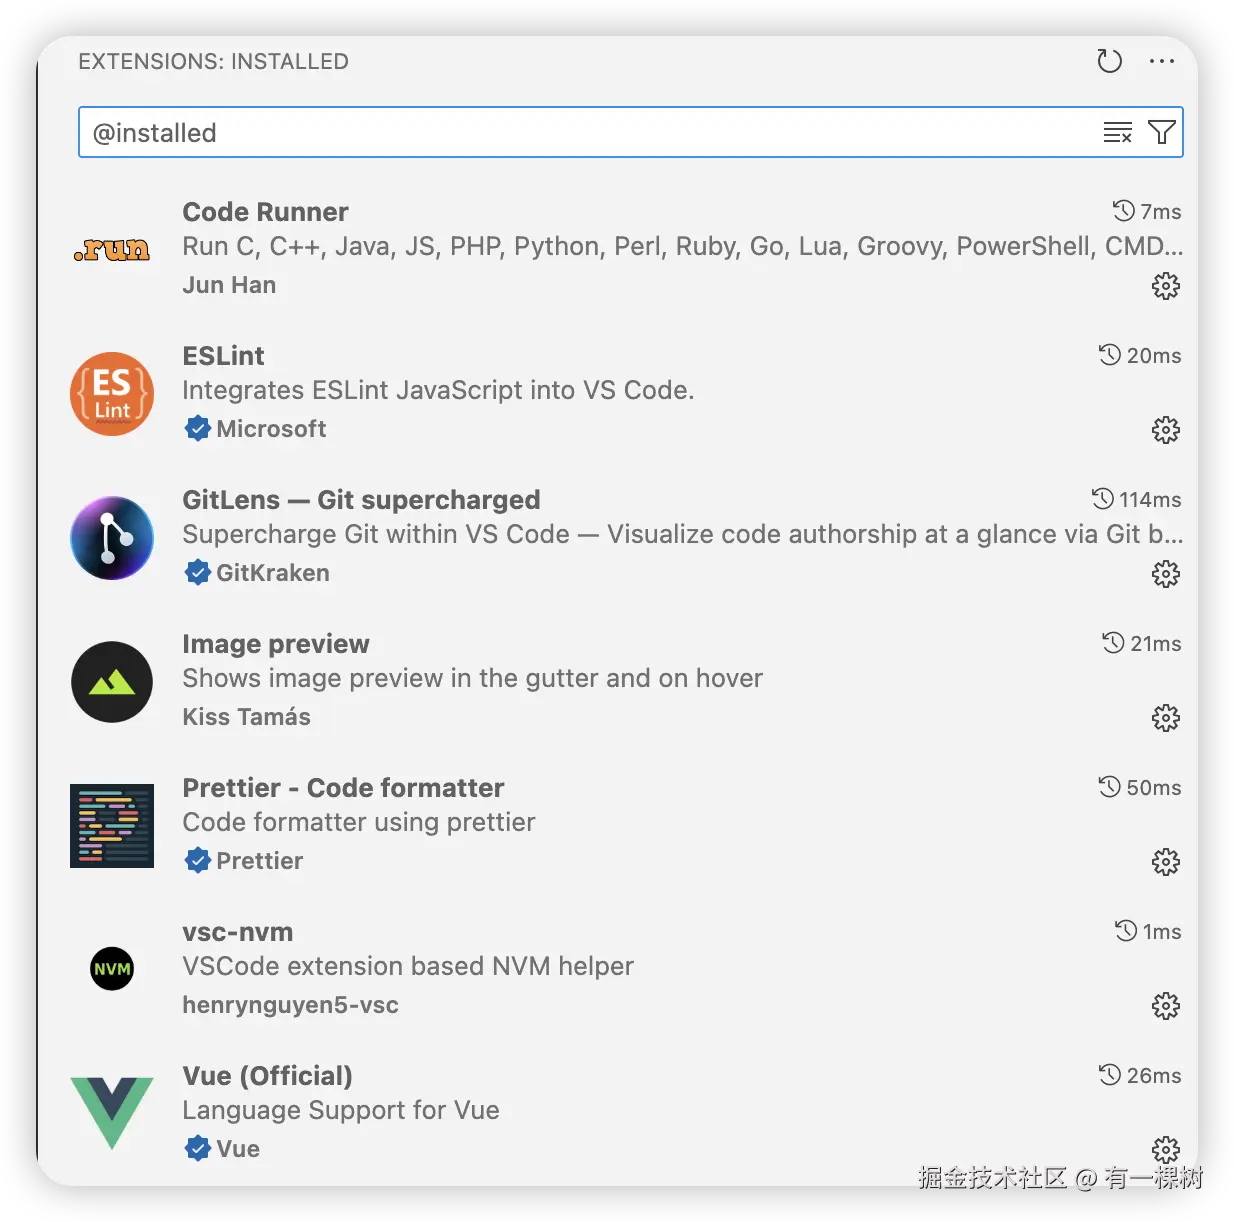
Task: Click 'Code formatter using prettier' description
Action: point(359,822)
